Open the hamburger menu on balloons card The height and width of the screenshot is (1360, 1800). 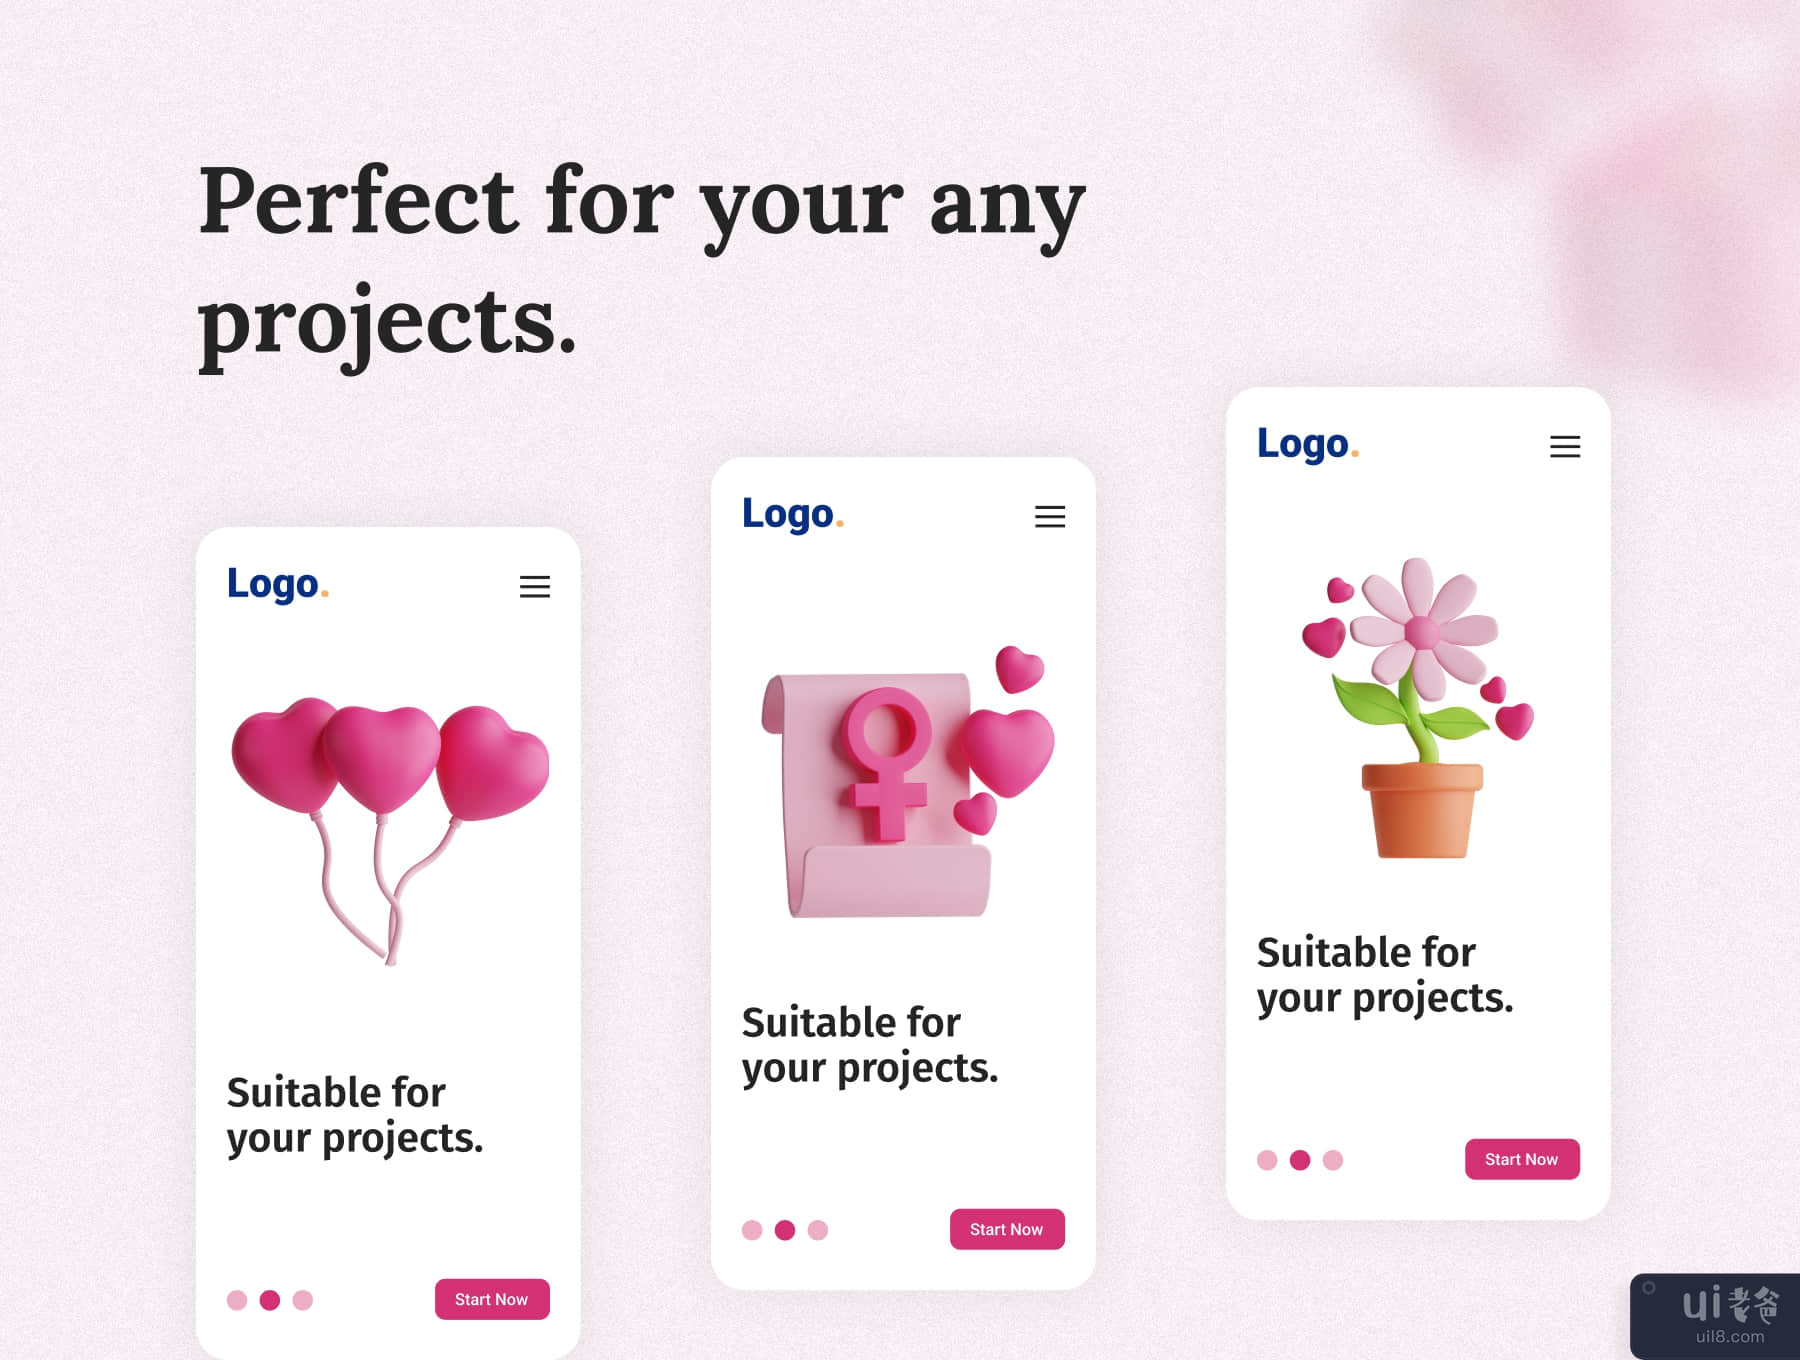click(535, 587)
